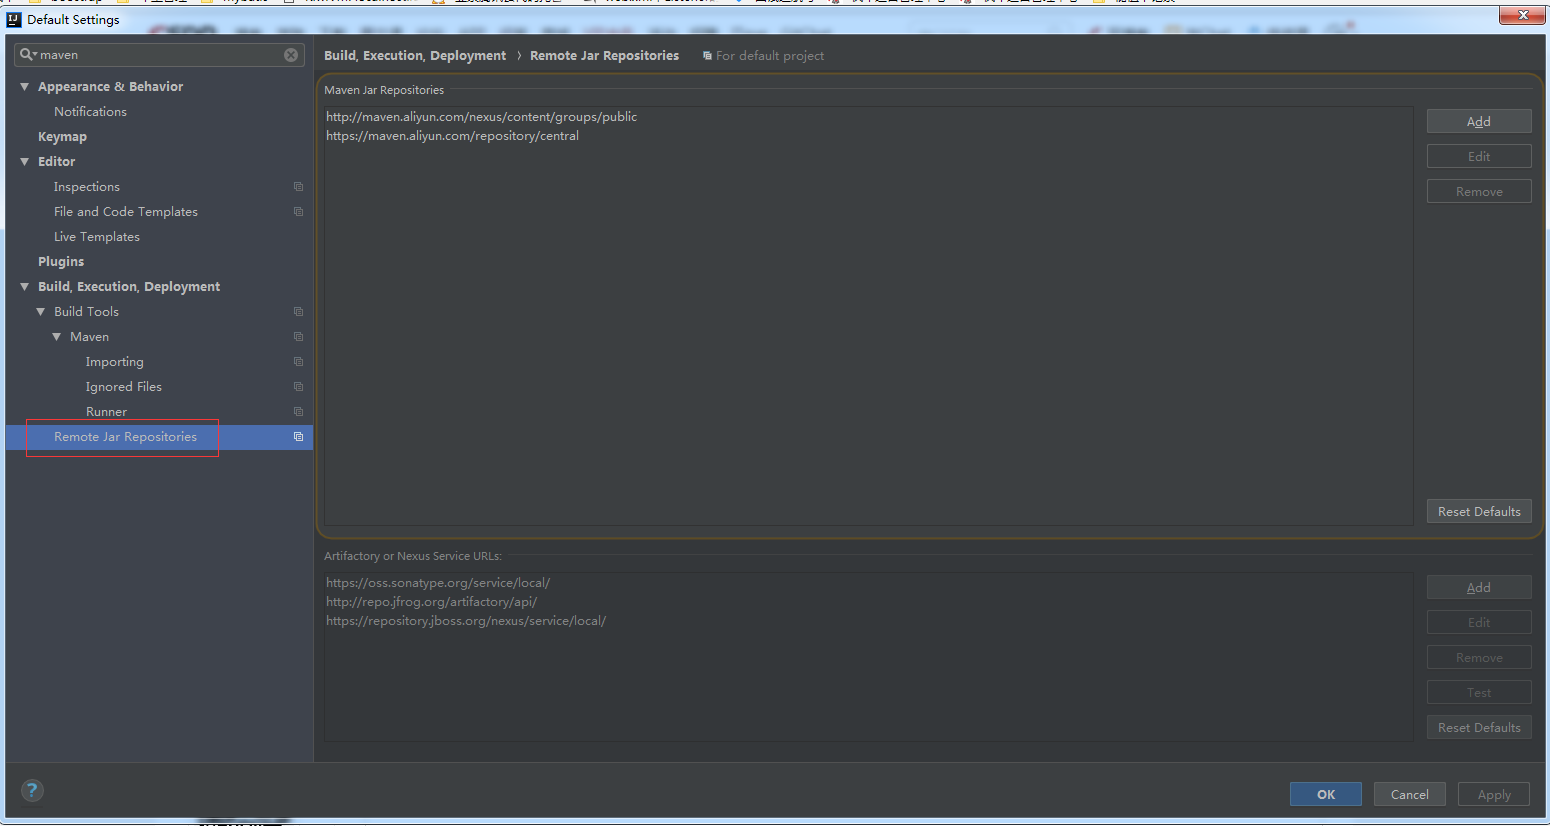Collapse the Build, Execution, Deployment section

click(x=25, y=287)
